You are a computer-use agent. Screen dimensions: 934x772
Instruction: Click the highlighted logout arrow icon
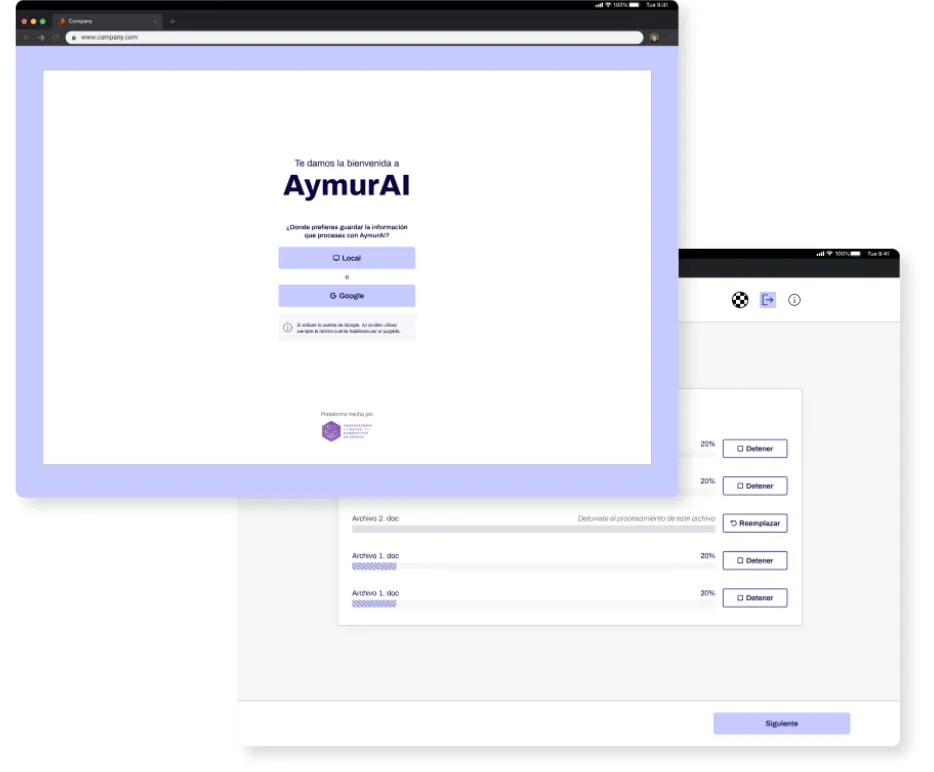pyautogui.click(x=768, y=300)
